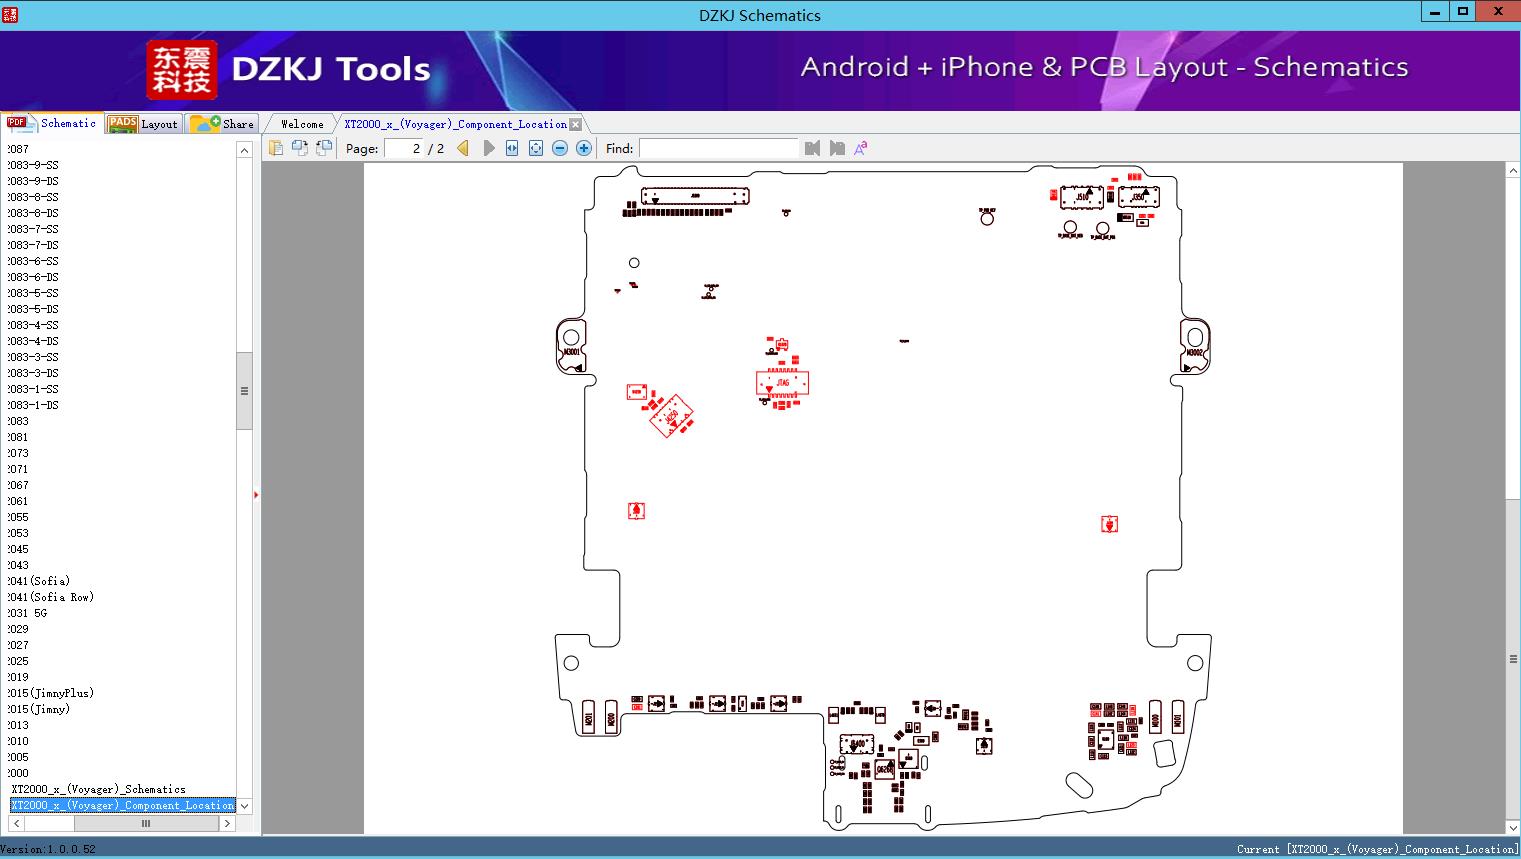Go to the next page arrow
The height and width of the screenshot is (859, 1521).
tap(489, 148)
